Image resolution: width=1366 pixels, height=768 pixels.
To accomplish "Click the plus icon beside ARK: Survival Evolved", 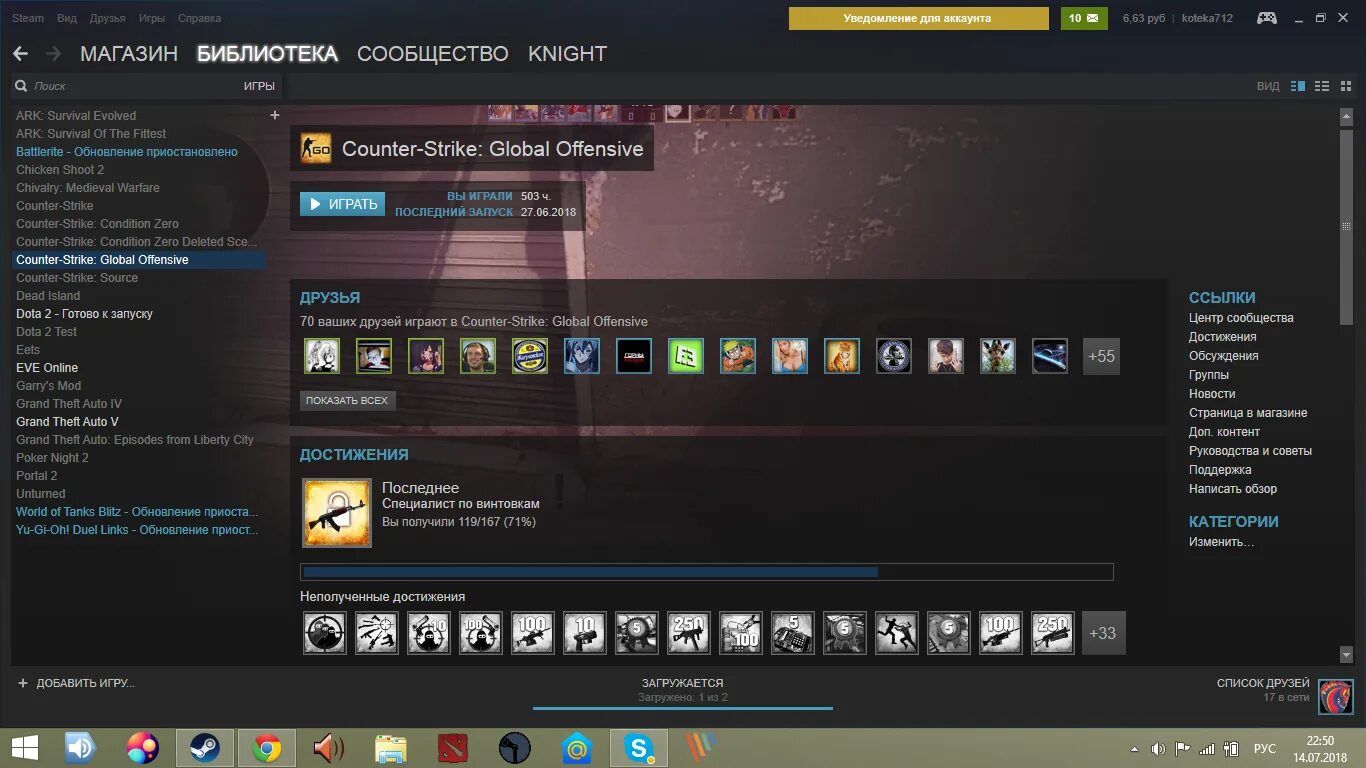I will pos(275,115).
